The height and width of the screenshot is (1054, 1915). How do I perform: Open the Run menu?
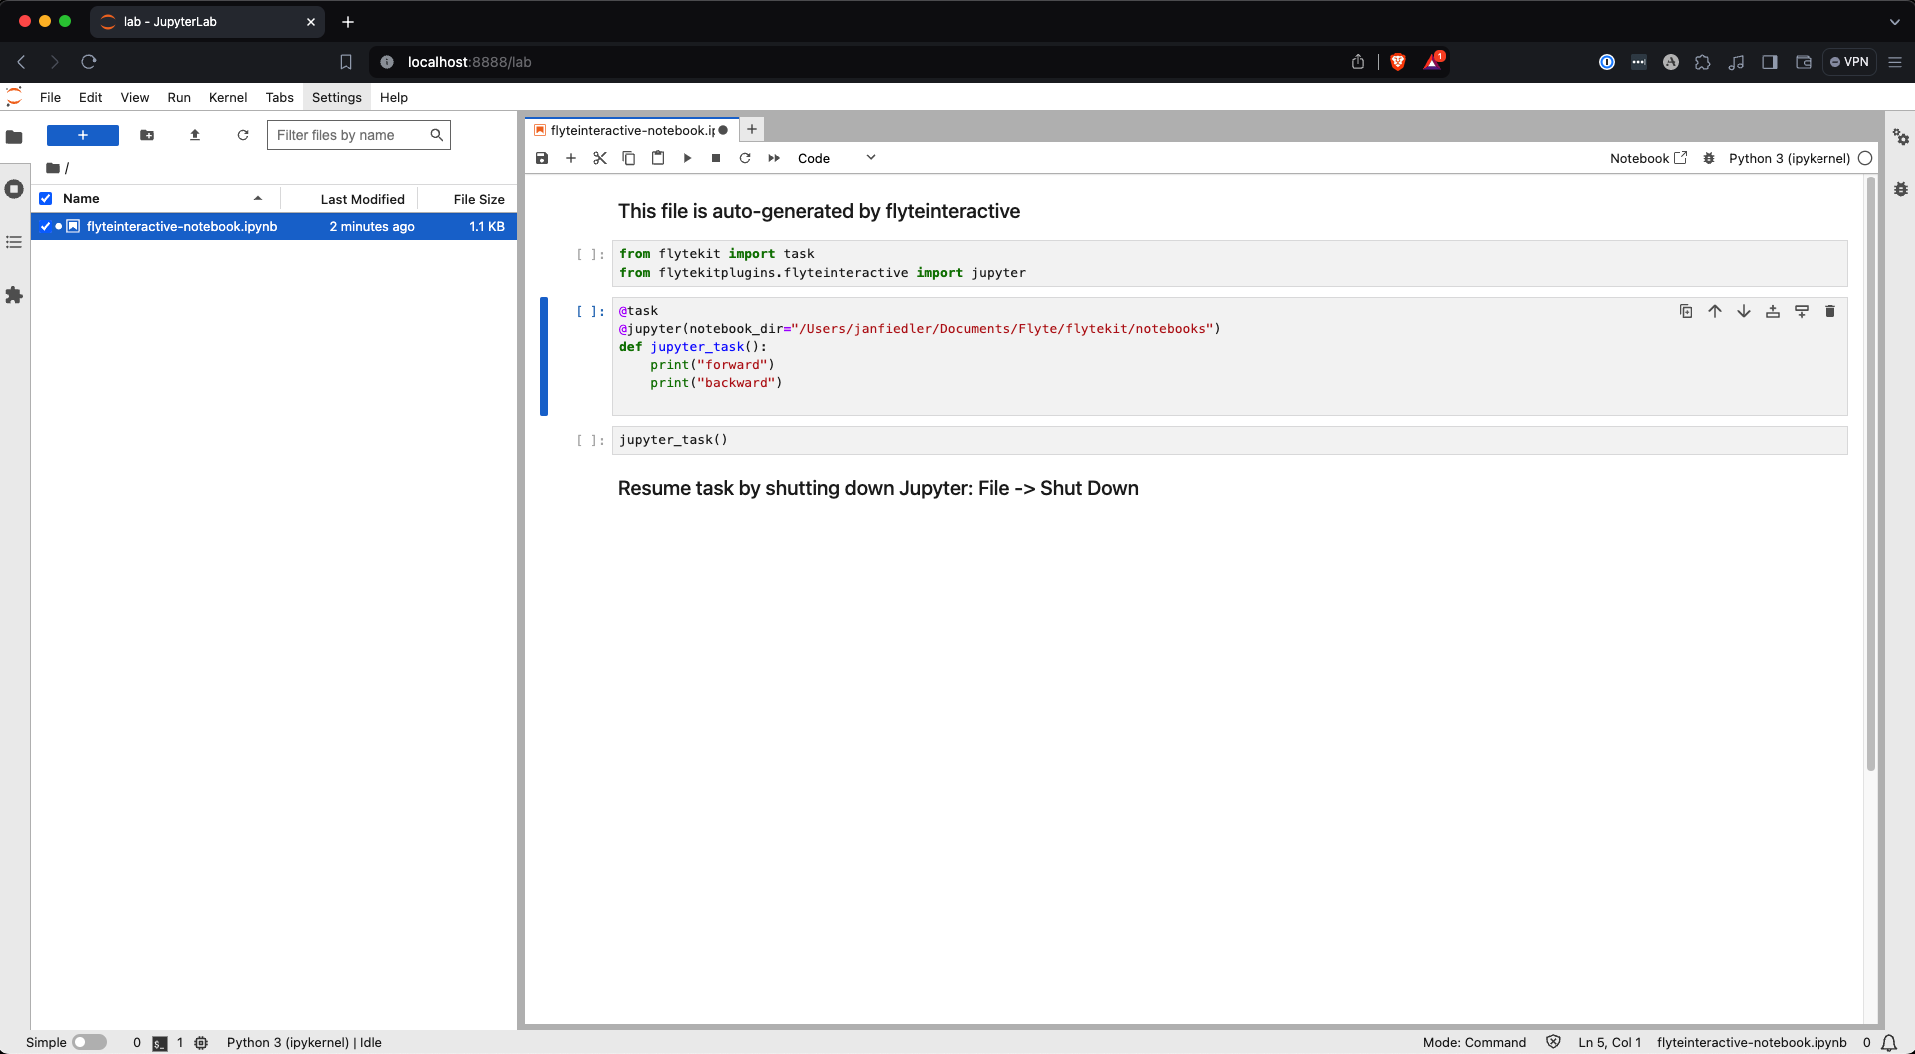pos(179,97)
